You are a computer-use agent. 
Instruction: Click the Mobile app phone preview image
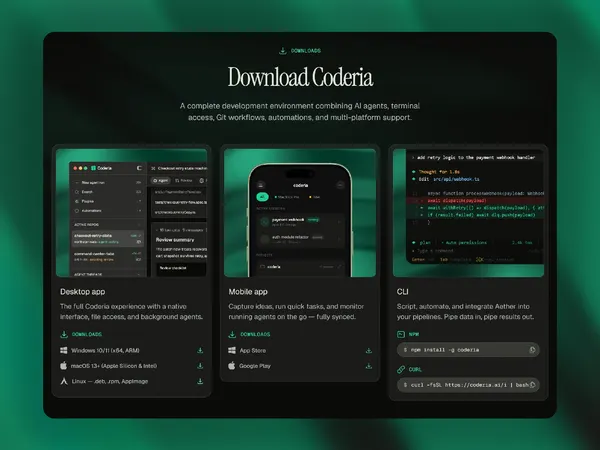click(x=300, y=213)
